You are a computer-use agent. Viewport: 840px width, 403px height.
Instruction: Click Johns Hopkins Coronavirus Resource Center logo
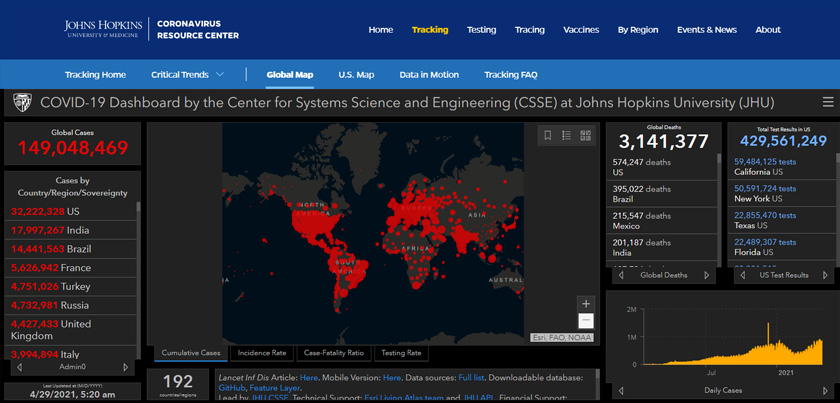(151, 29)
